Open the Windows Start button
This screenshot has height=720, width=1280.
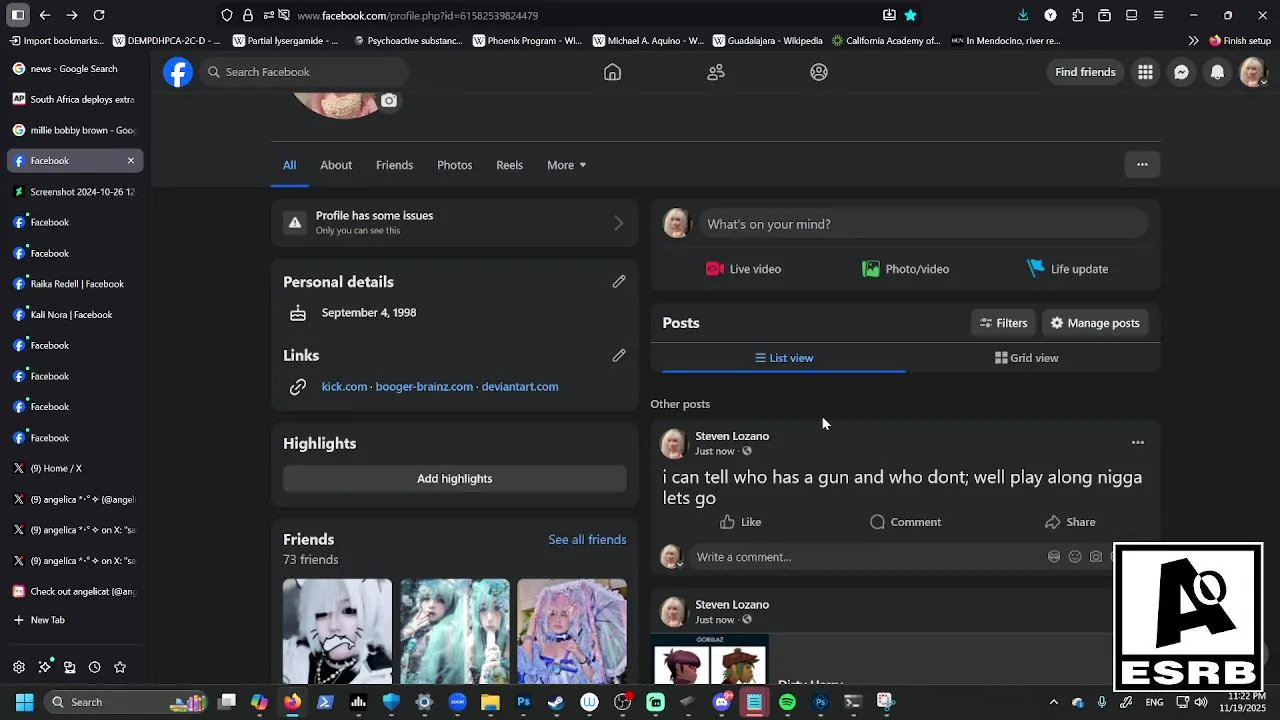click(24, 702)
